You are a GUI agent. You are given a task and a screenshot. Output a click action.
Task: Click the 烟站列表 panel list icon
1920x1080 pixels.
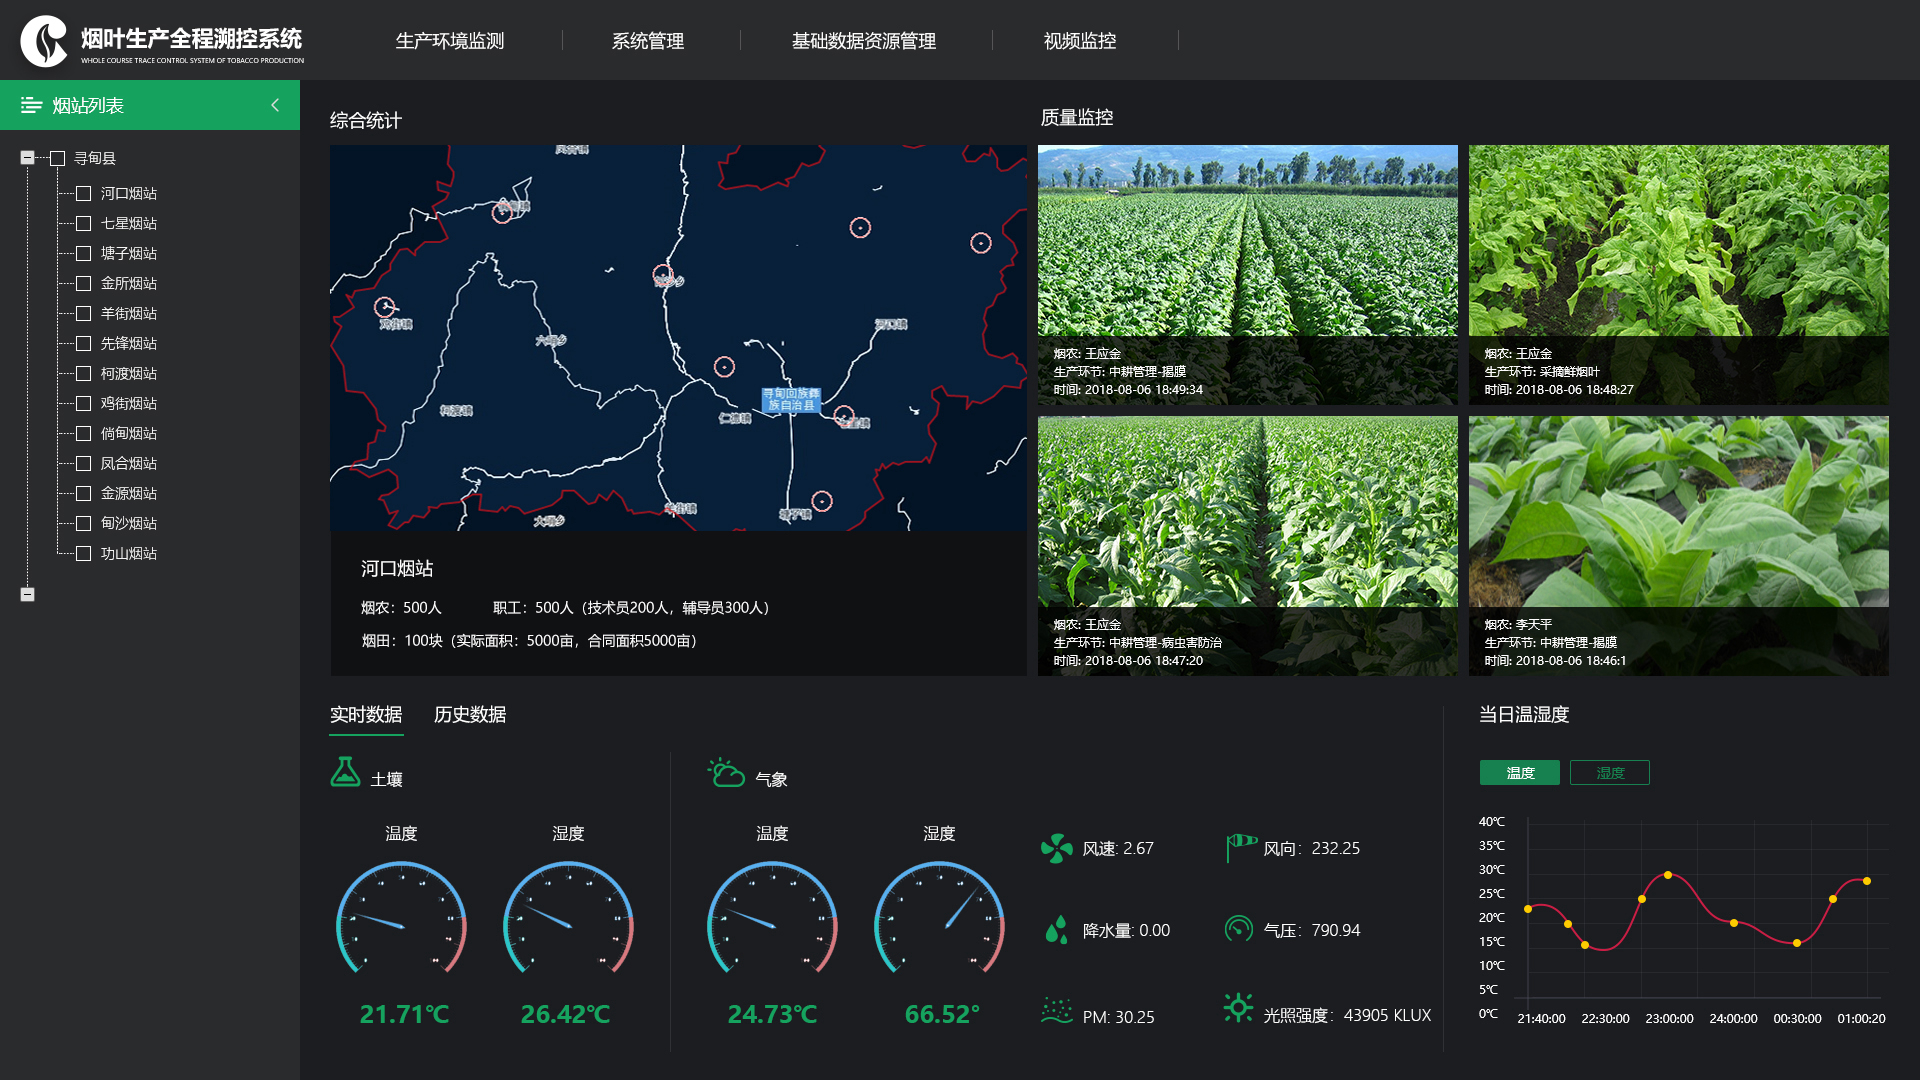coord(31,105)
